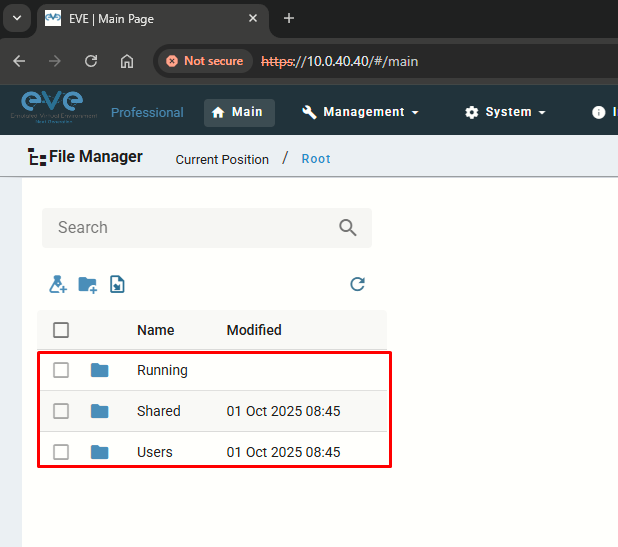
Task: Open the browser tab search dropdown
Action: coord(17,18)
